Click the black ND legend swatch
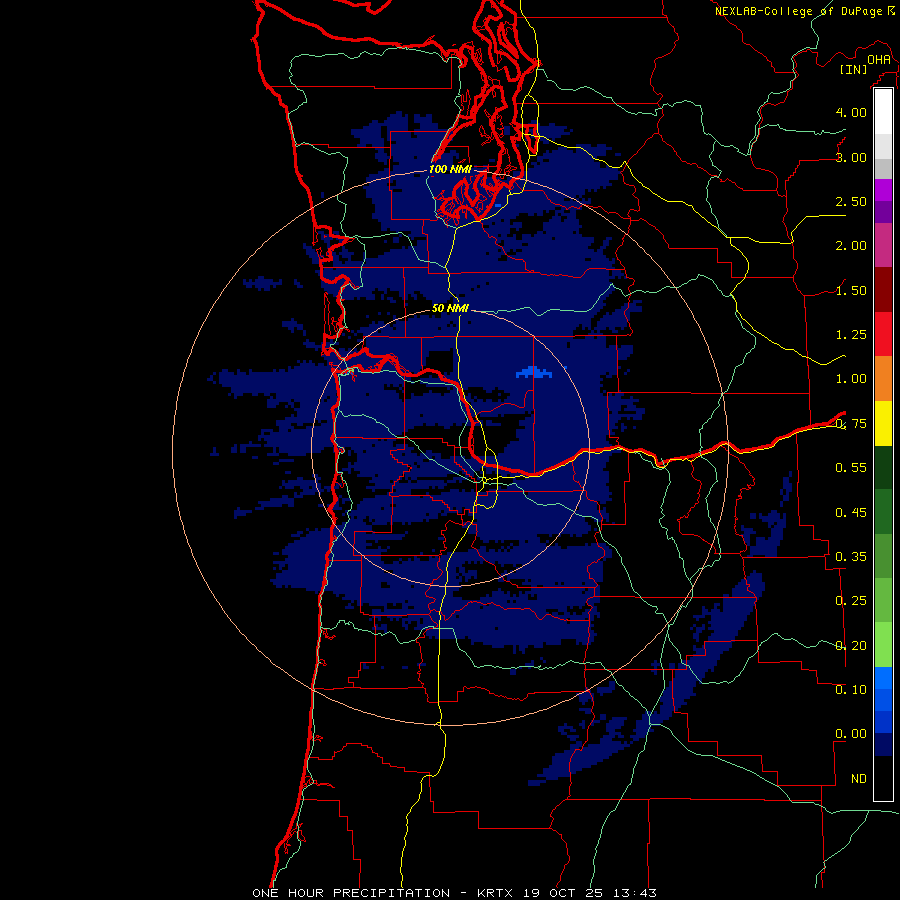This screenshot has height=900, width=900. pos(883,778)
